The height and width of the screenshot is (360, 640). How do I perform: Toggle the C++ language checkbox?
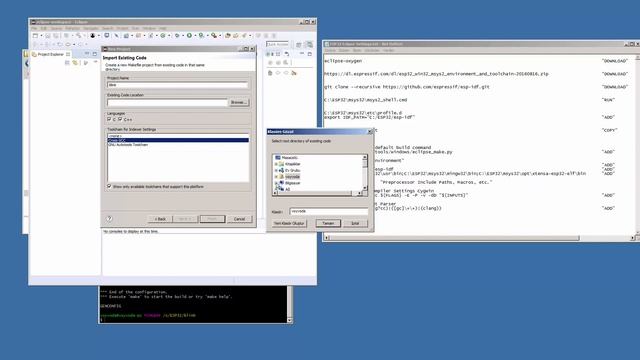(x=120, y=119)
